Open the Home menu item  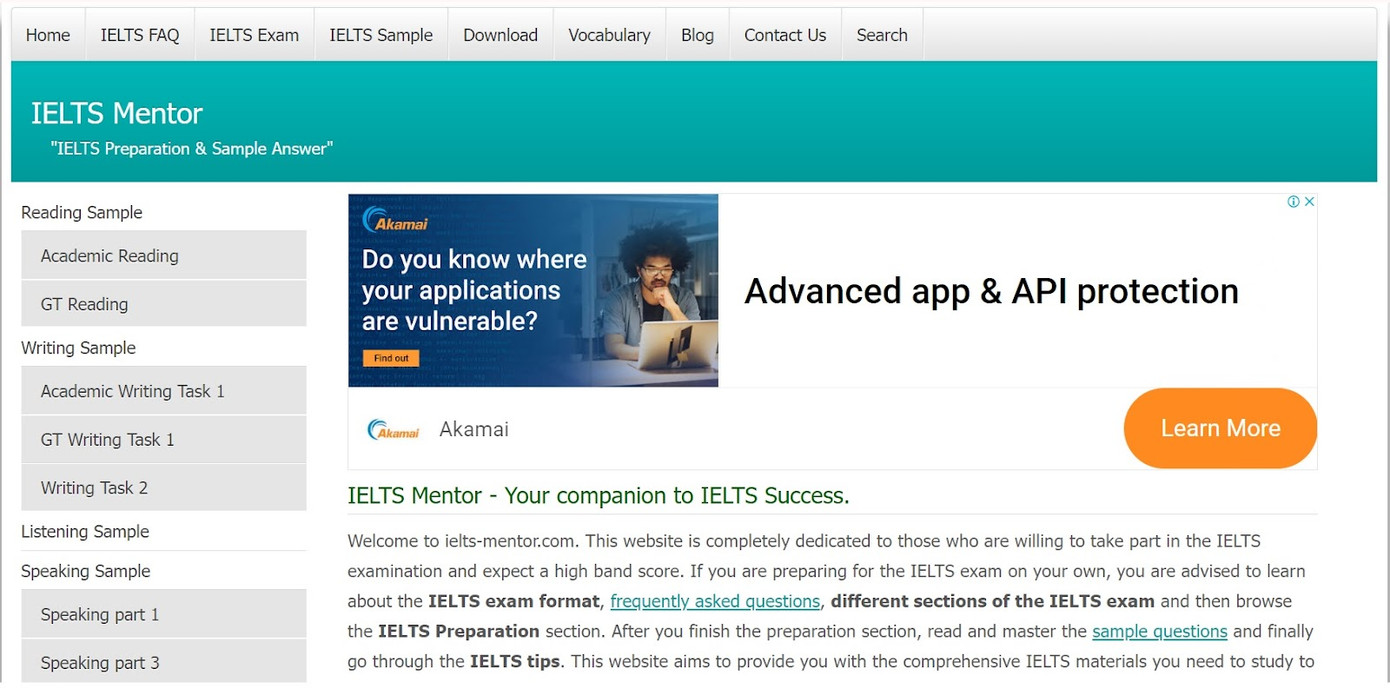point(48,35)
